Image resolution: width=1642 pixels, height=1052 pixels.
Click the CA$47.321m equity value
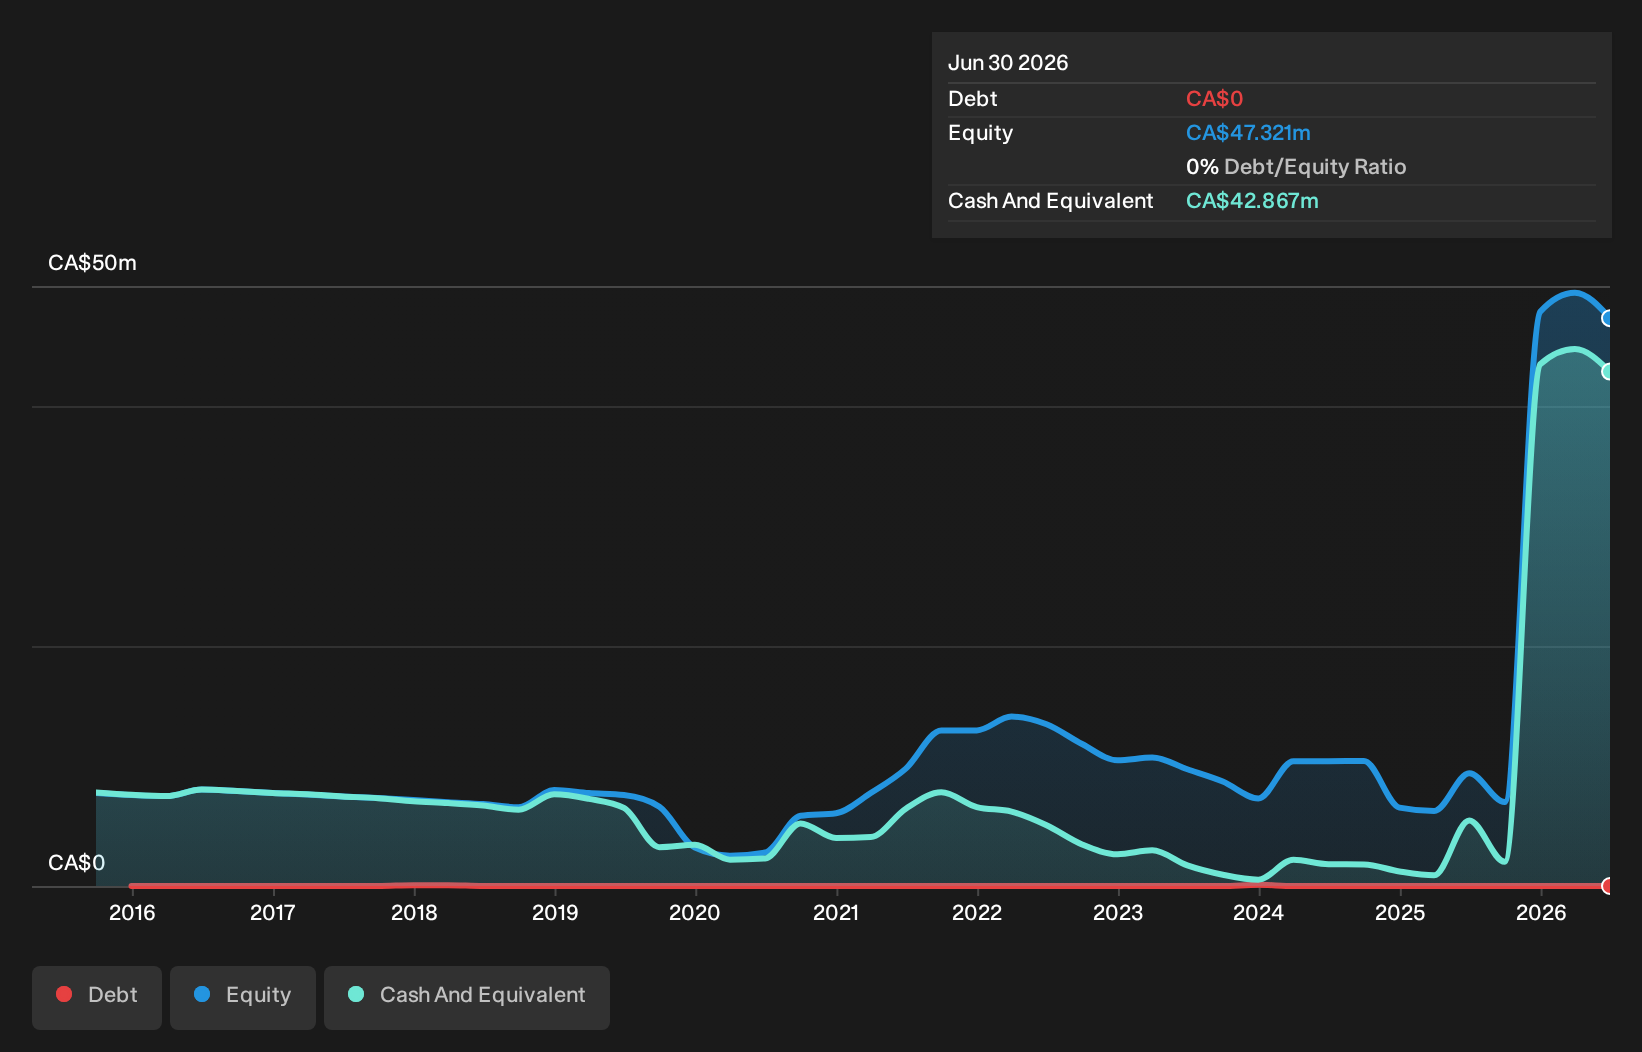pyautogui.click(x=1248, y=133)
